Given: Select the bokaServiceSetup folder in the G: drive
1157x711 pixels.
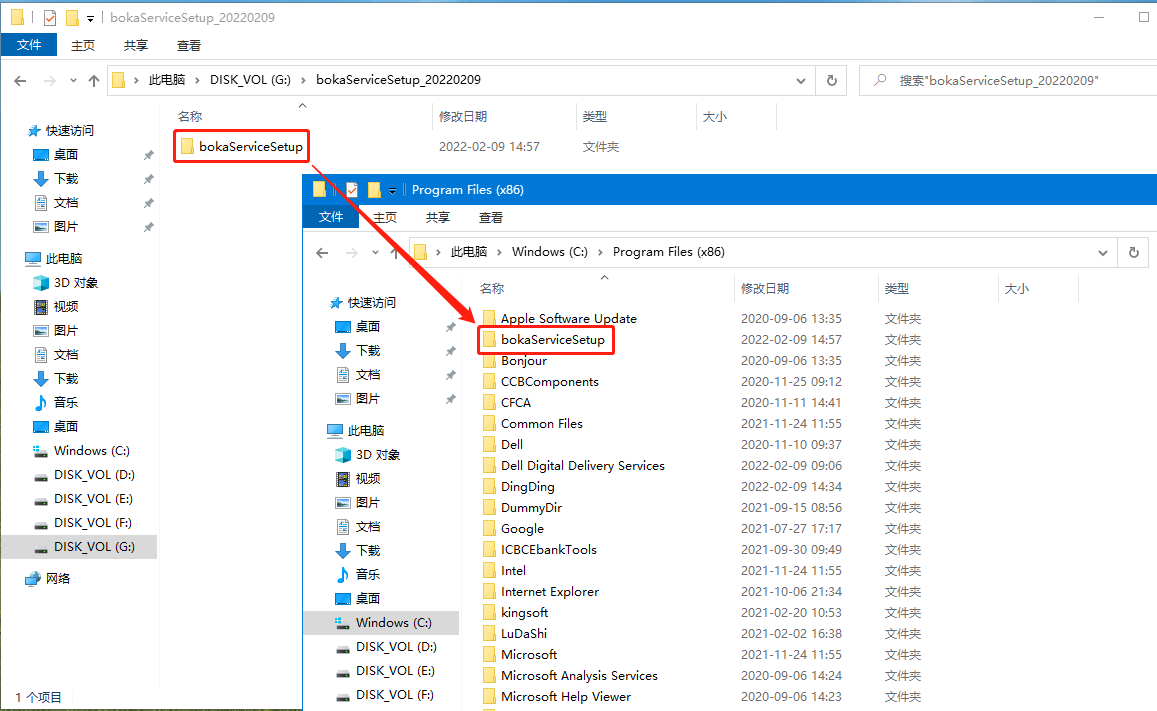Looking at the screenshot, I should click(250, 147).
